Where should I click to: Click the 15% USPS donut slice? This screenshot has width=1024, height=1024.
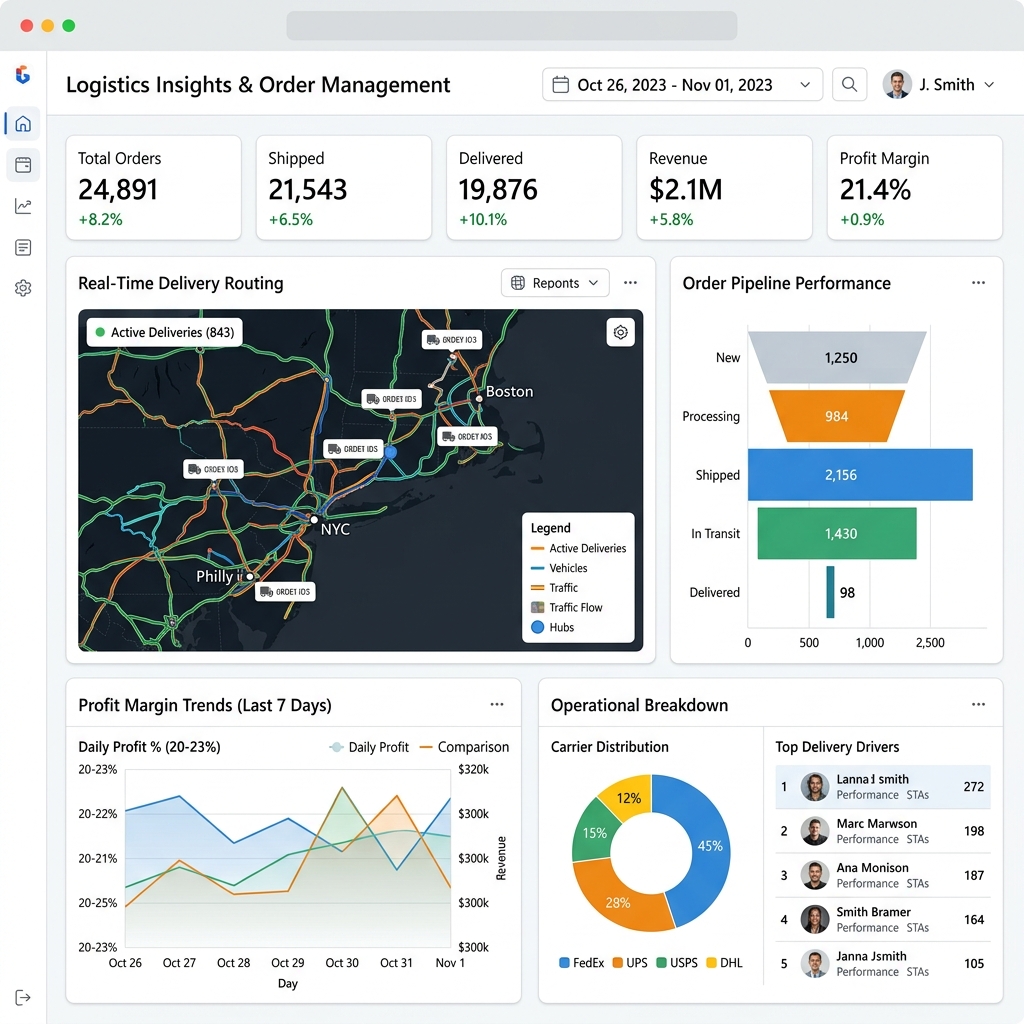(x=593, y=833)
